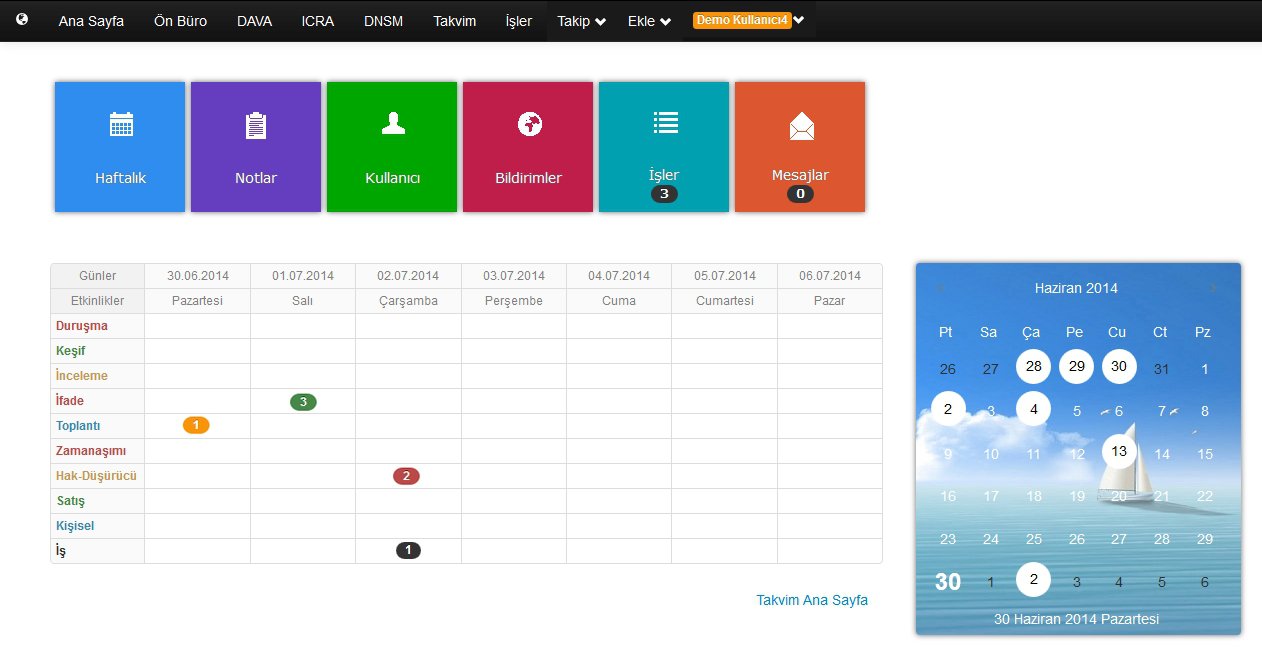Open the Mesajlar envelope tile
Screen dimensions: 1262x658
[800, 146]
